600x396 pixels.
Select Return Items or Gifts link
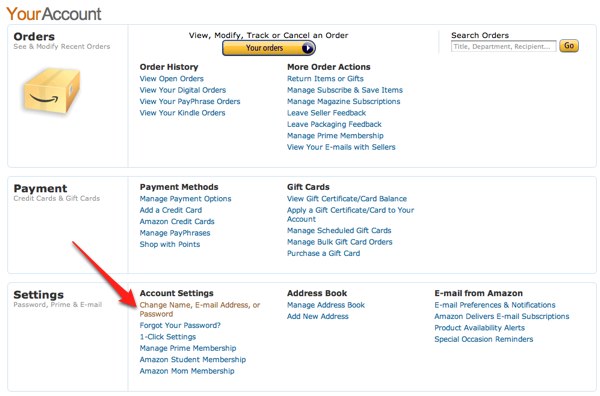(325, 78)
